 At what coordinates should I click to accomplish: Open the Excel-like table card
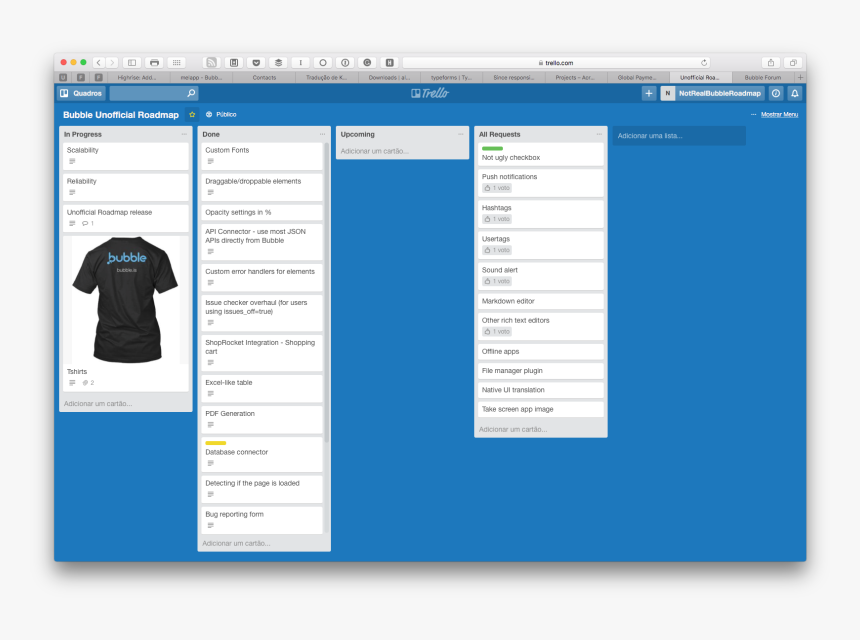(x=262, y=388)
